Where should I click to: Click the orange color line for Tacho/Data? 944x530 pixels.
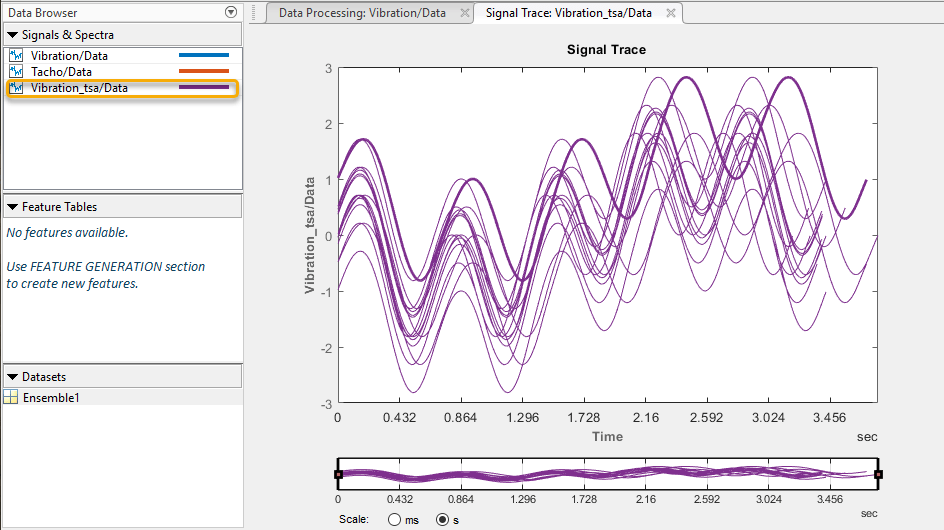coord(204,71)
